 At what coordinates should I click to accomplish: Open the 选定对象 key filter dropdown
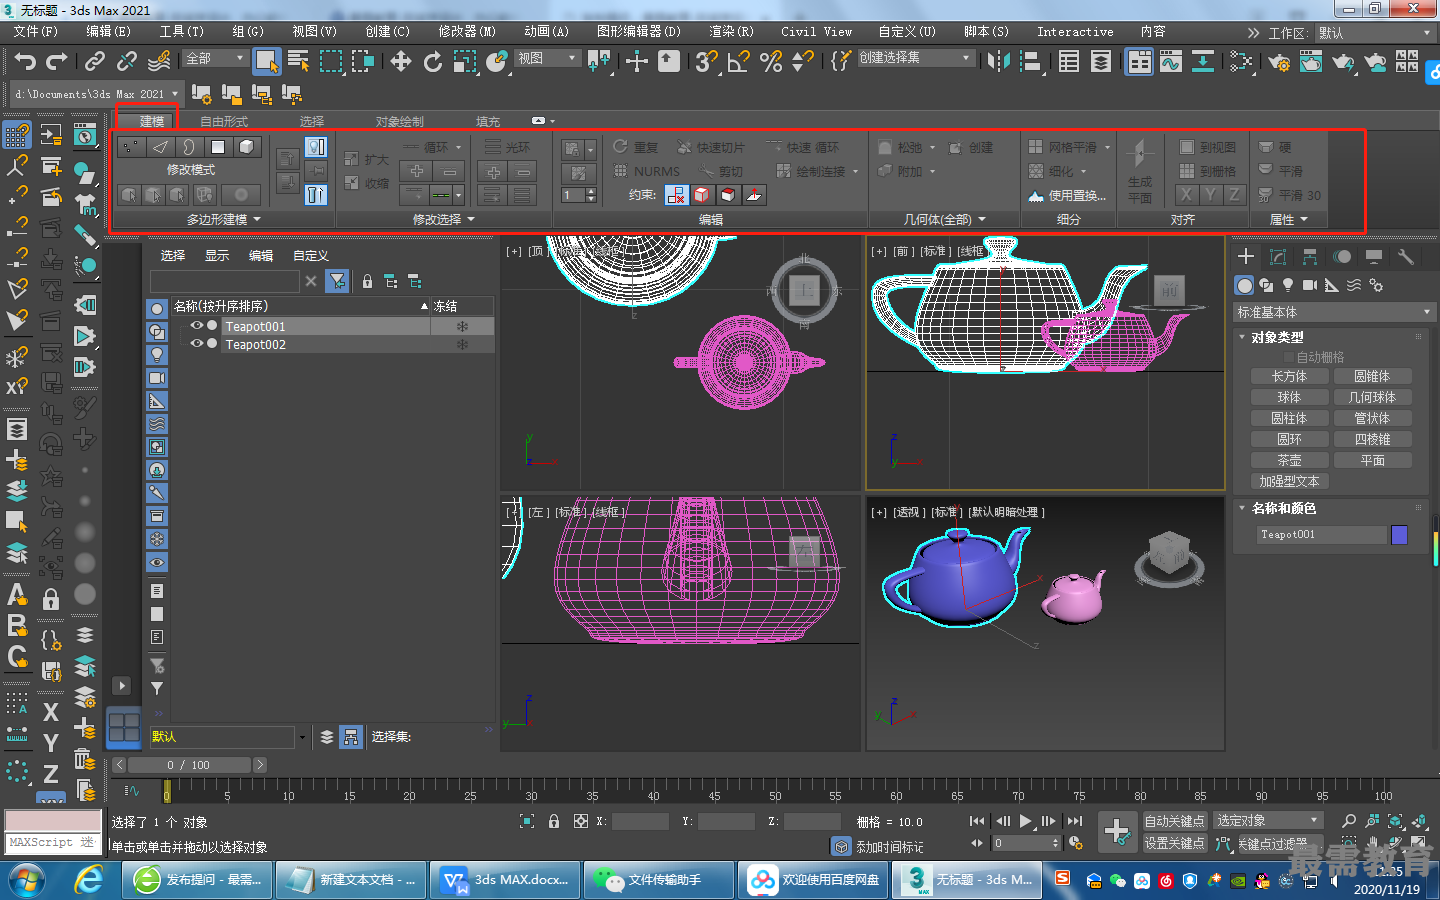(1268, 821)
